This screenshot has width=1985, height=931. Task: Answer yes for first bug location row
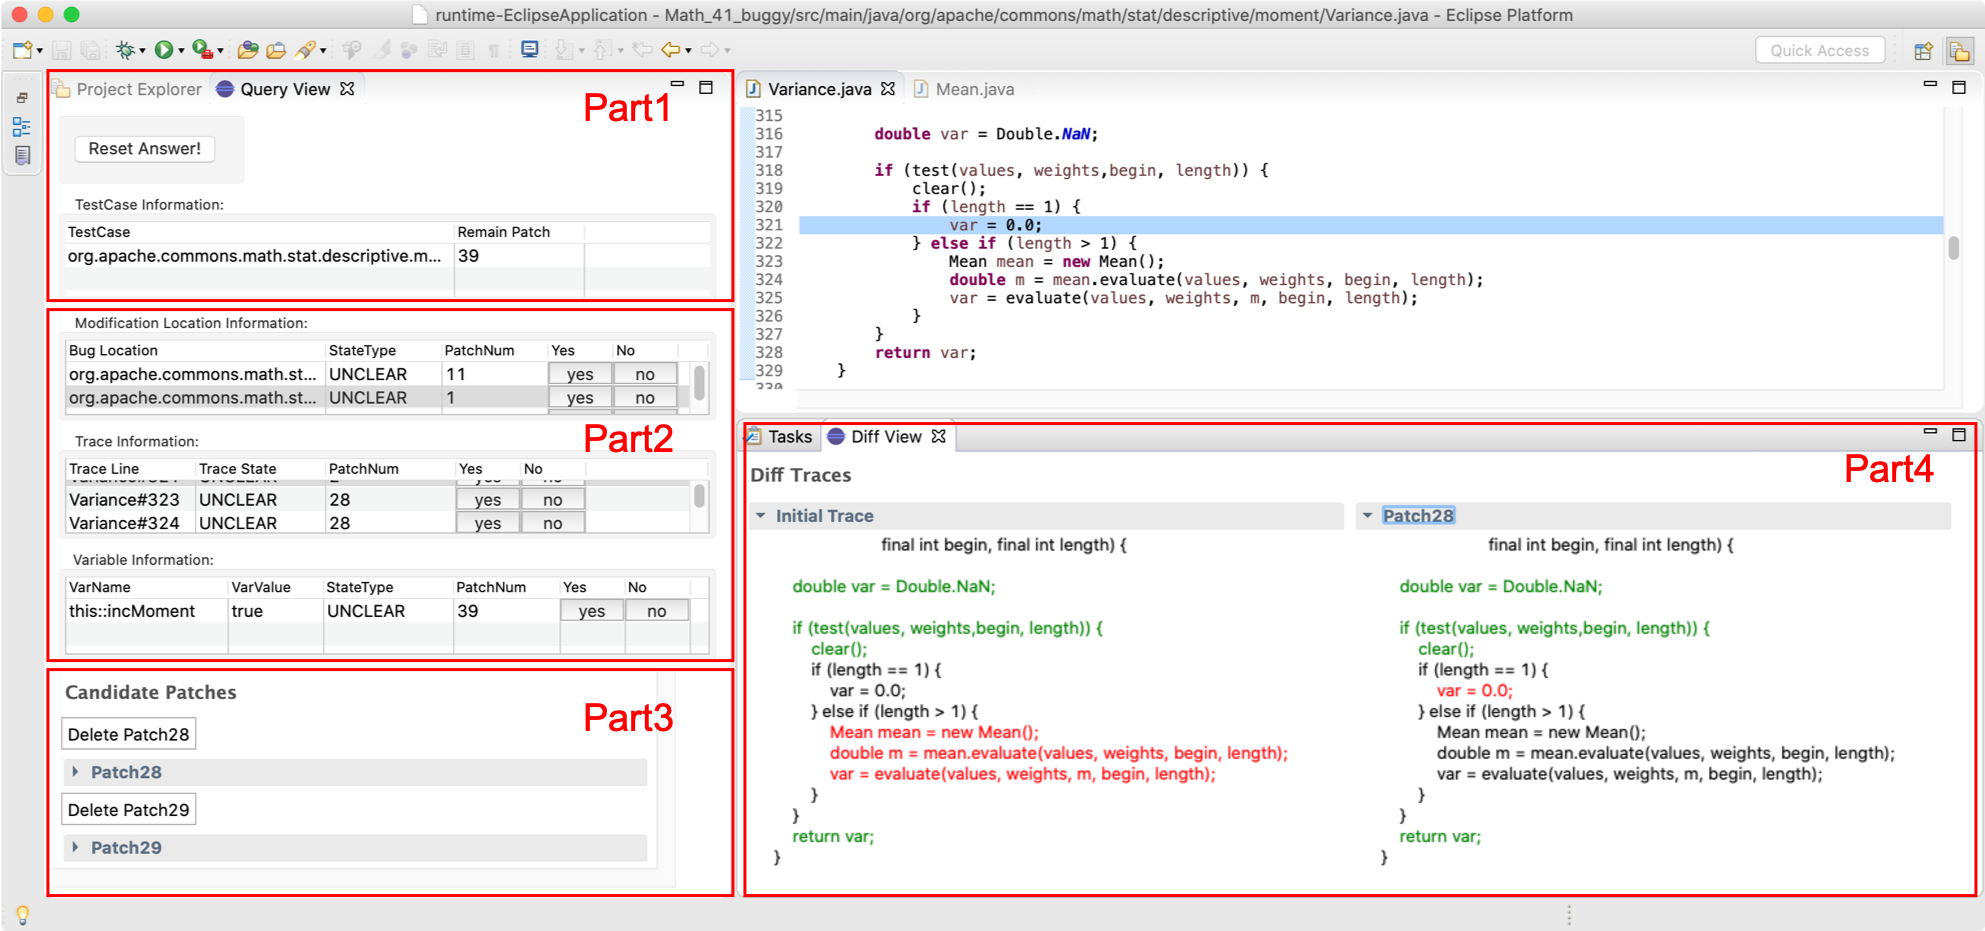(x=580, y=374)
